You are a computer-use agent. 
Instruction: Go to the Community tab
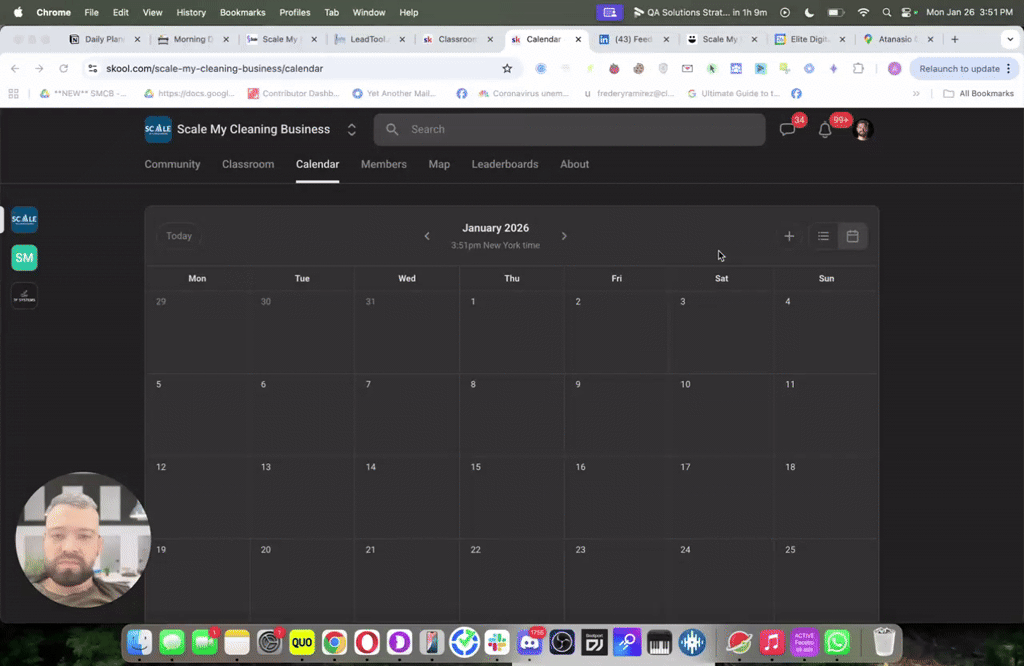(x=172, y=165)
